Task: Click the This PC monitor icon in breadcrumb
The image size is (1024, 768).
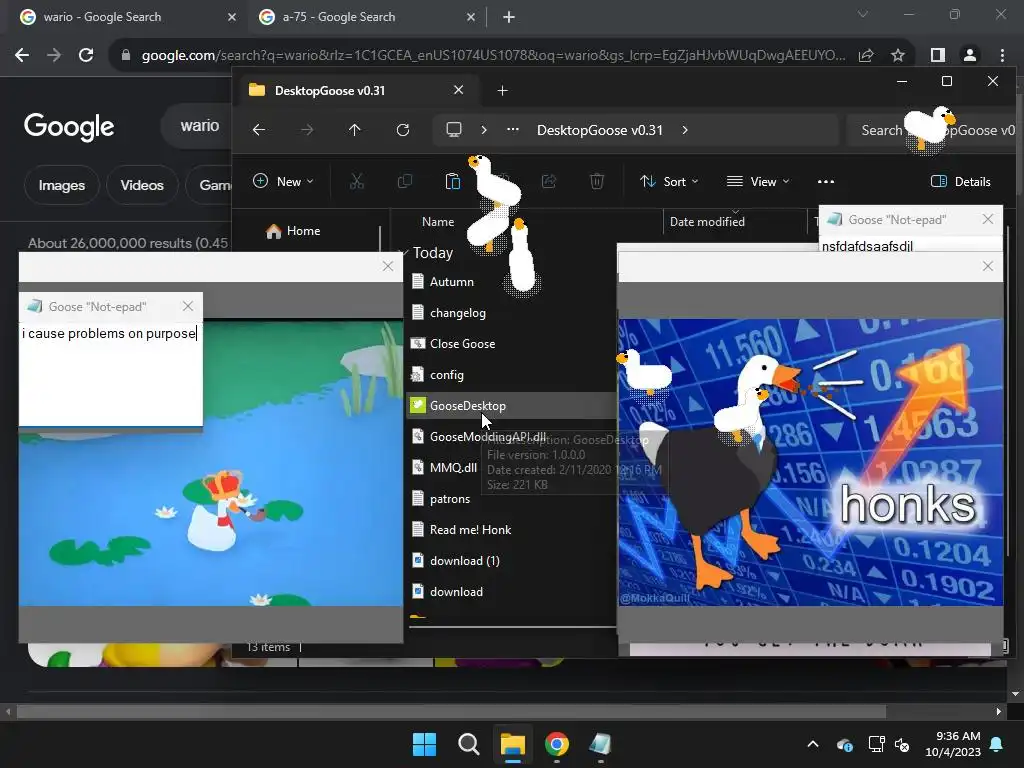Action: tap(453, 130)
